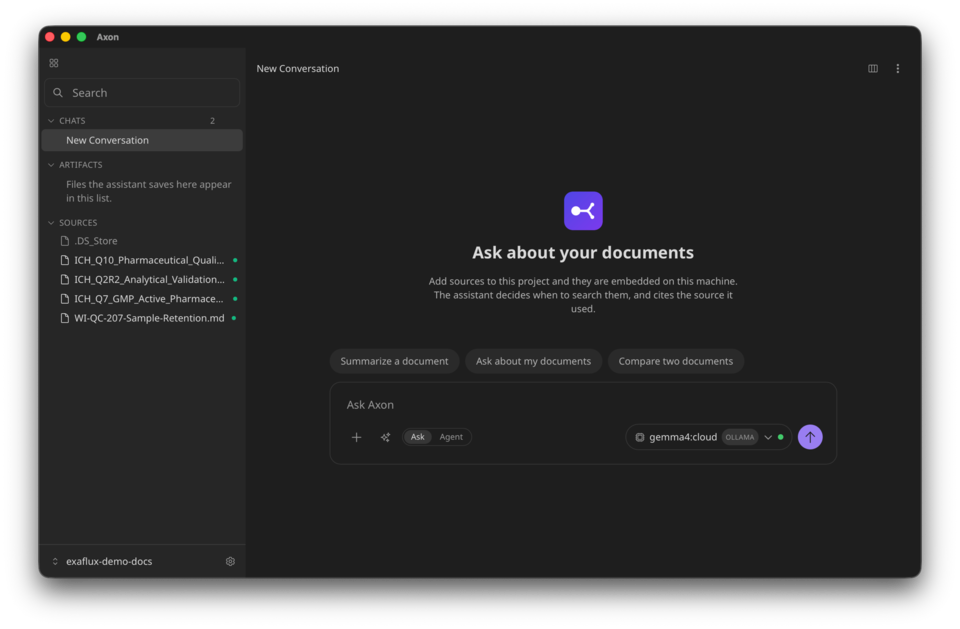Switch to Ask mode
Image resolution: width=960 pixels, height=629 pixels.
point(418,437)
